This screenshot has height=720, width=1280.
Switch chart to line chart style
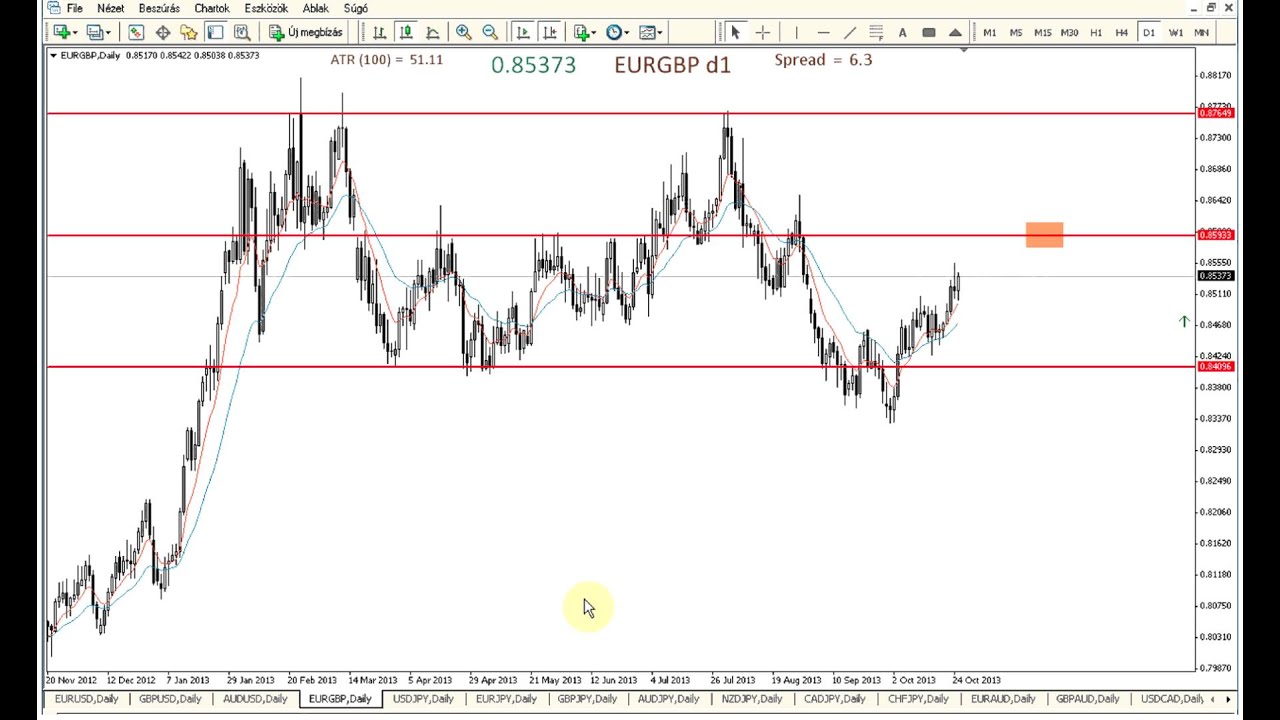coord(433,33)
